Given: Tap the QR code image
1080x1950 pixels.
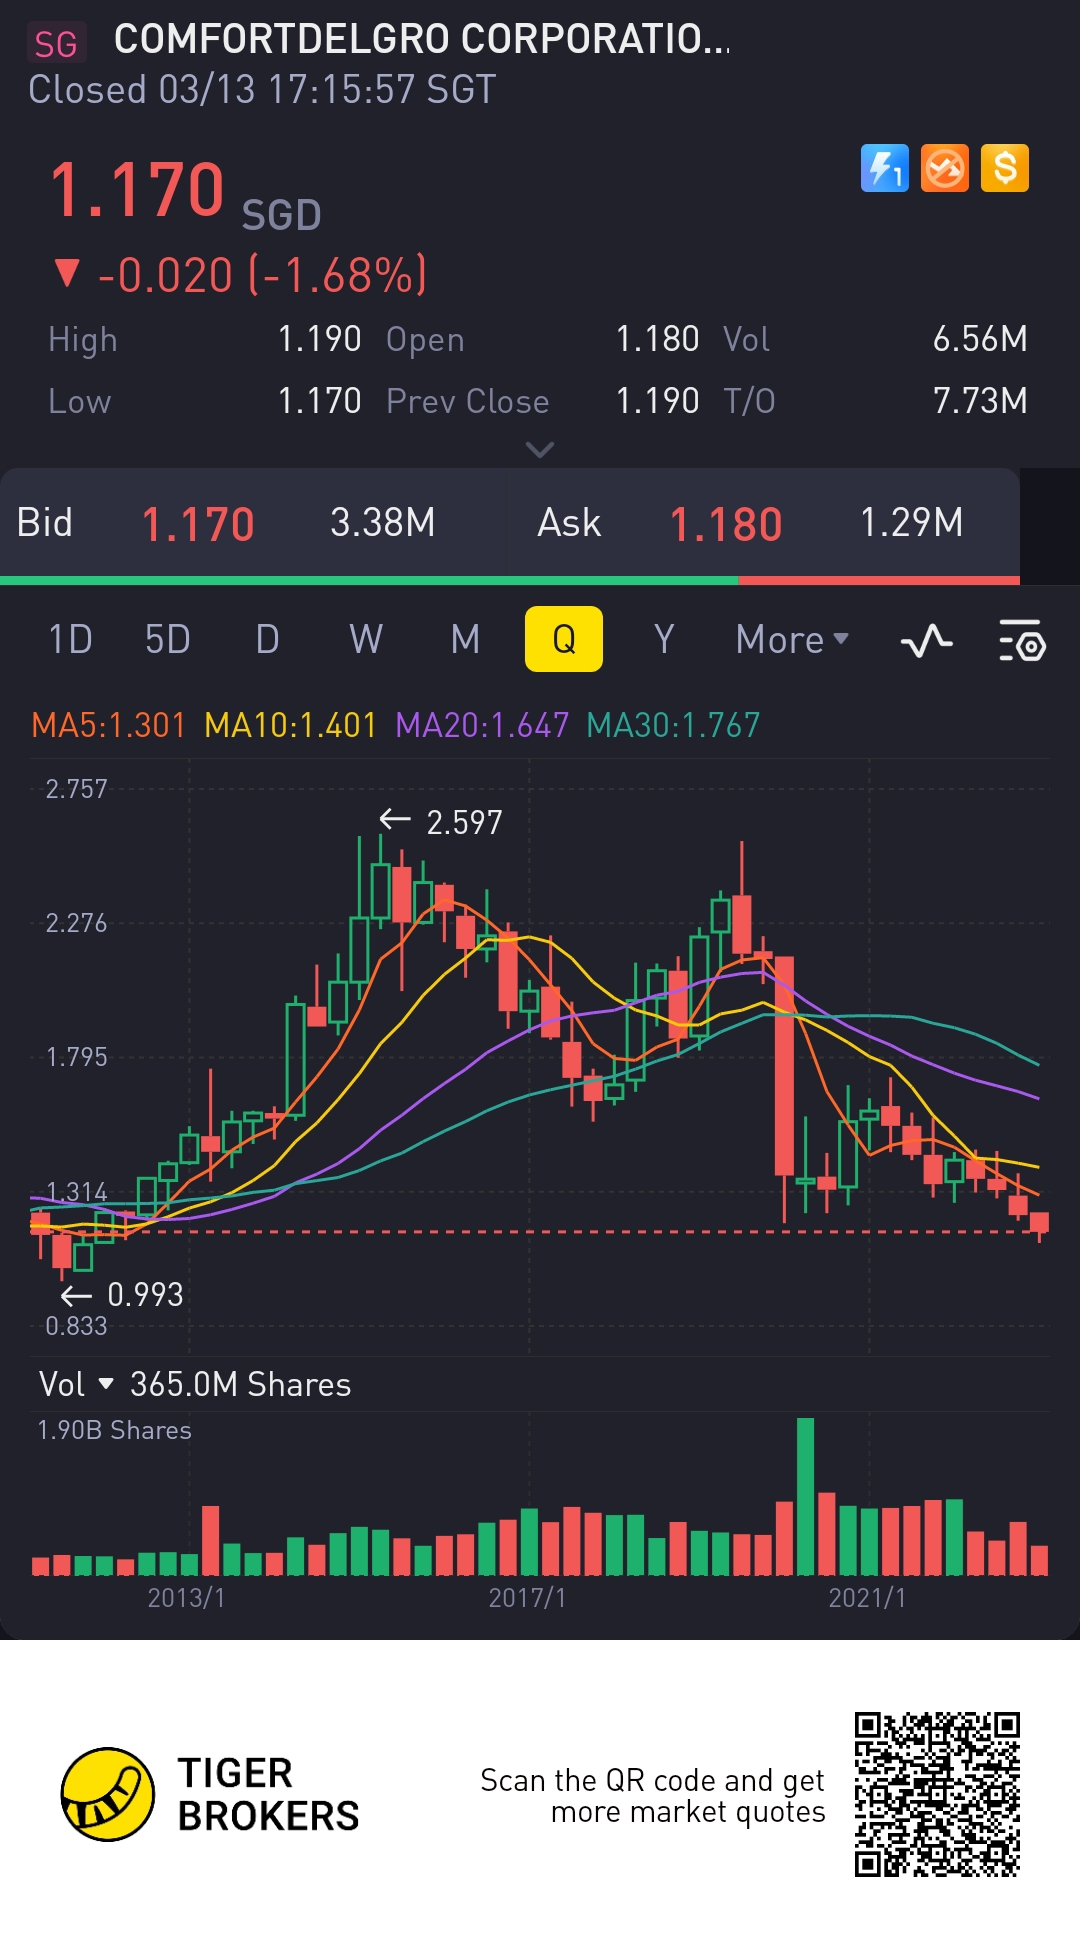Looking at the screenshot, I should click(937, 1794).
